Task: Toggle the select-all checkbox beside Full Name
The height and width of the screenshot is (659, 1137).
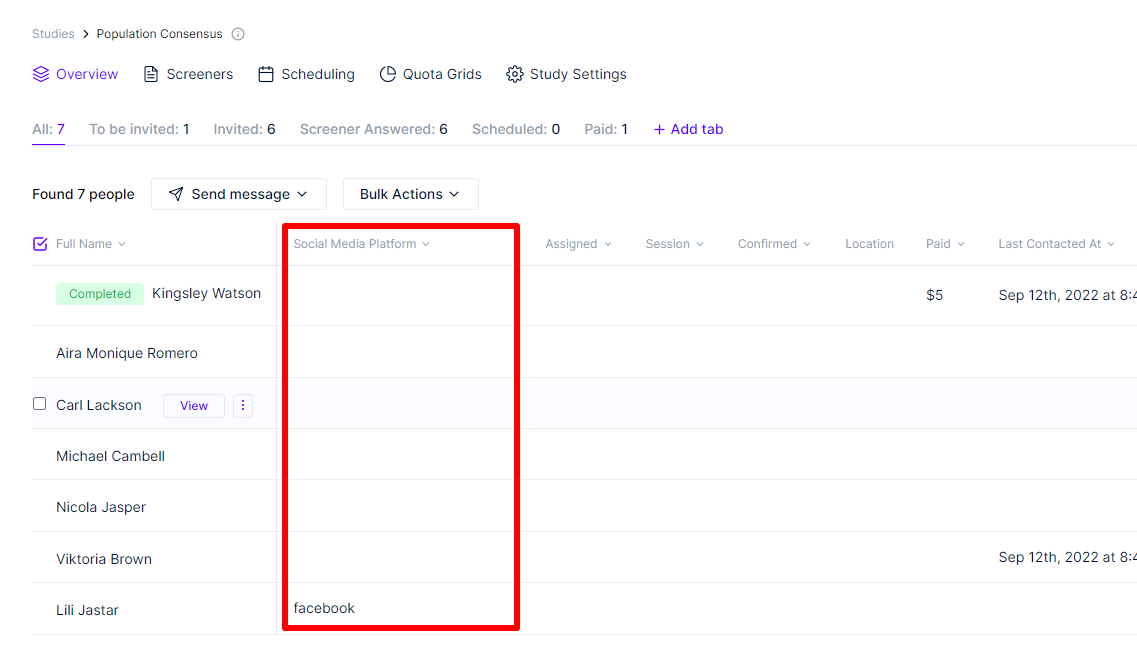Action: tap(40, 244)
